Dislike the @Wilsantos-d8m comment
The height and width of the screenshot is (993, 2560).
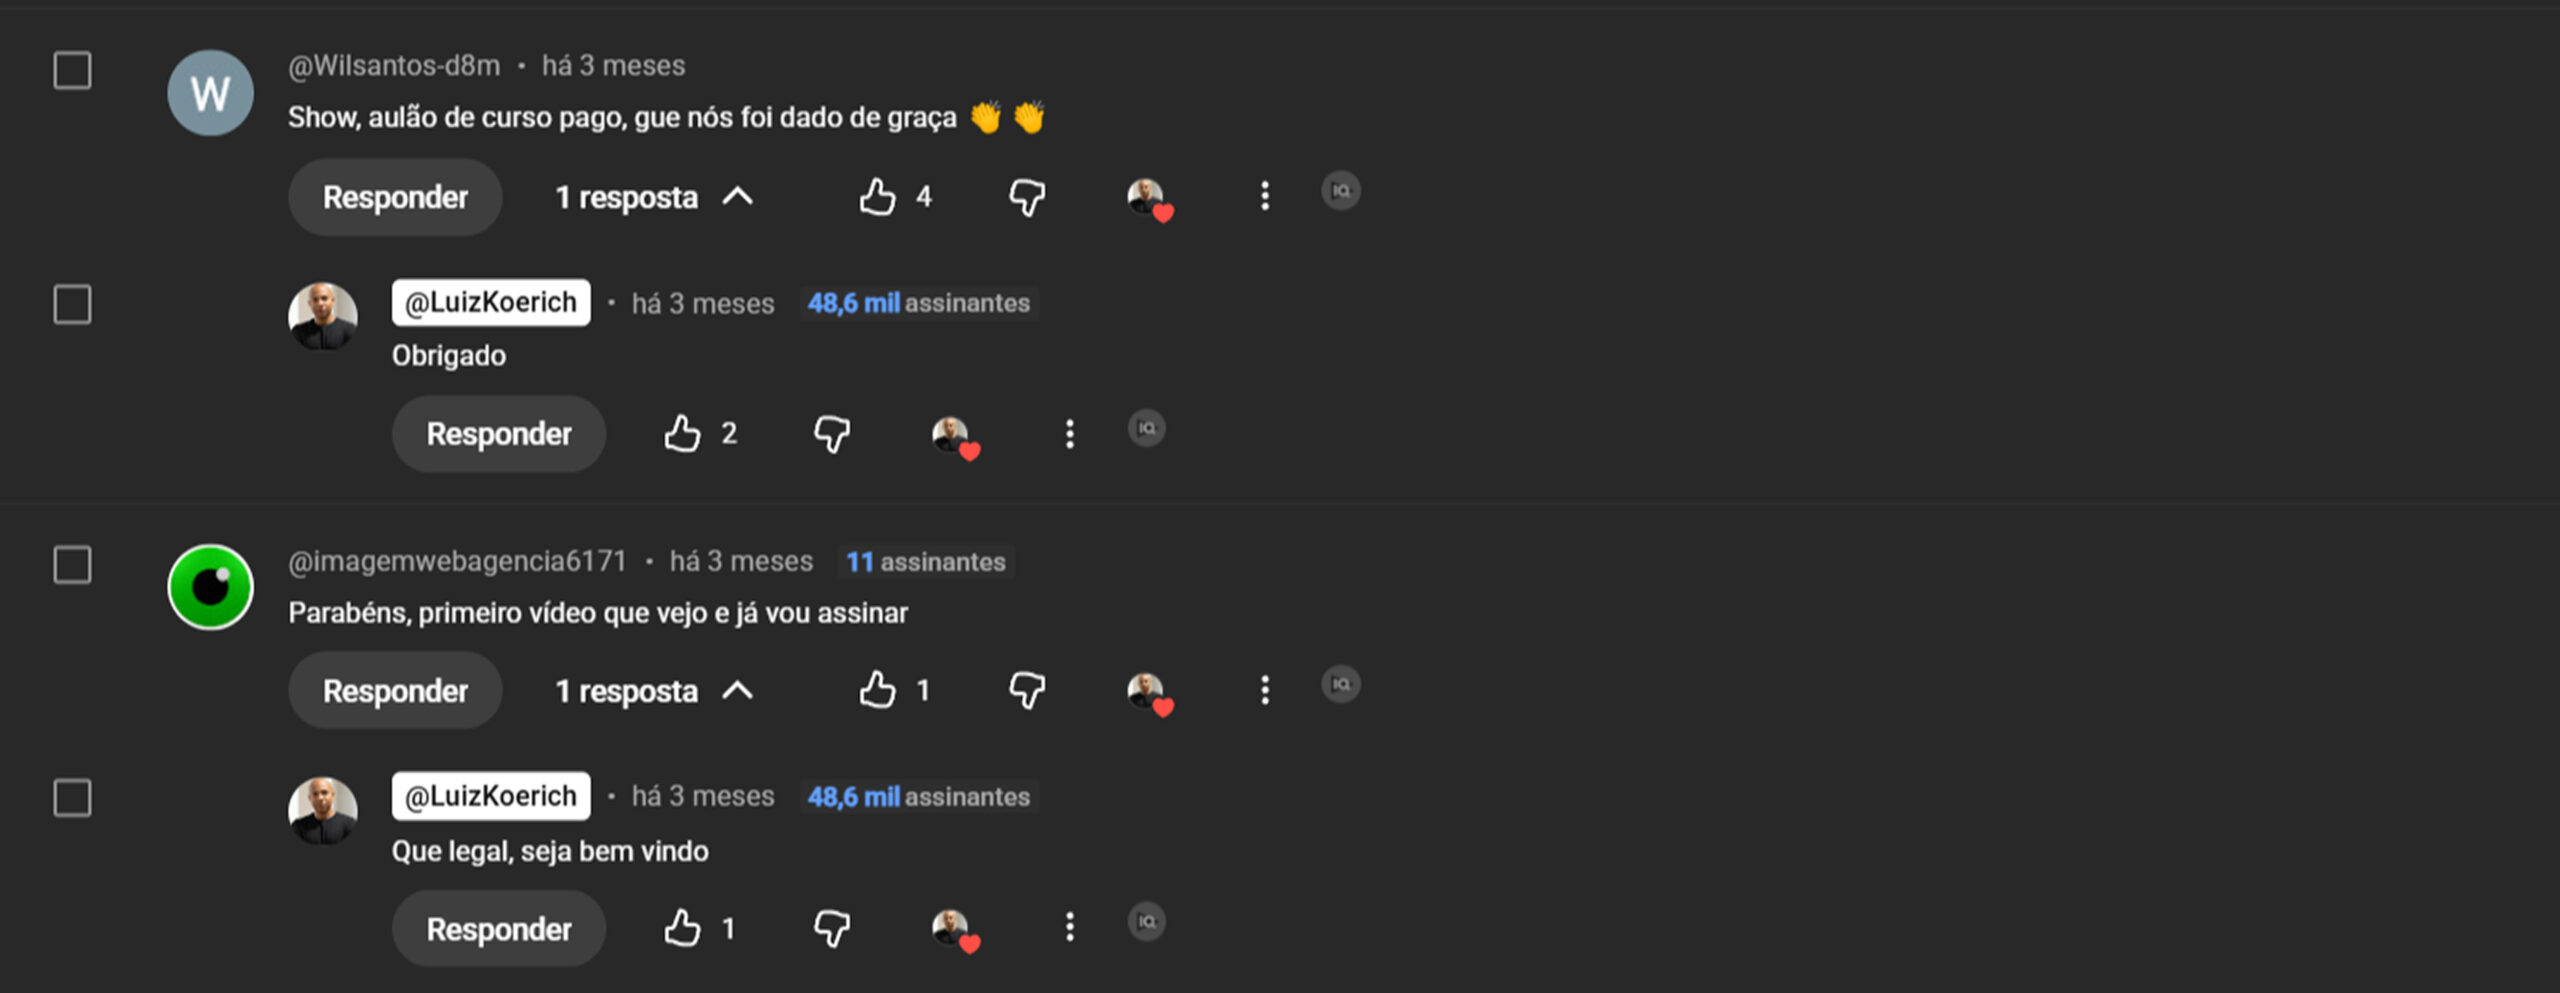point(1027,197)
